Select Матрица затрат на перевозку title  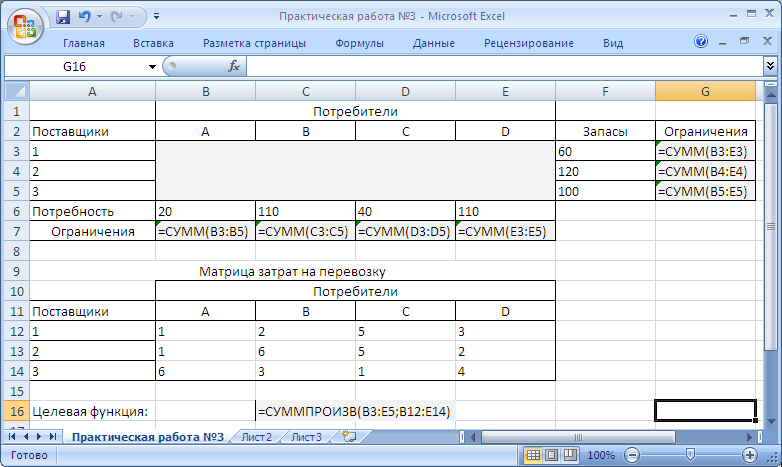pos(292,271)
